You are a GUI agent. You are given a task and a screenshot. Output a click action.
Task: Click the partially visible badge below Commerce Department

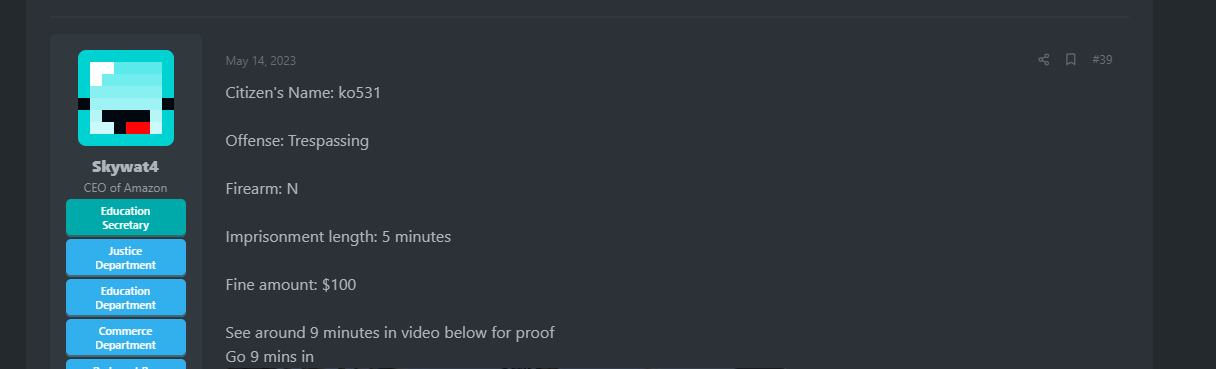pyautogui.click(x=126, y=364)
